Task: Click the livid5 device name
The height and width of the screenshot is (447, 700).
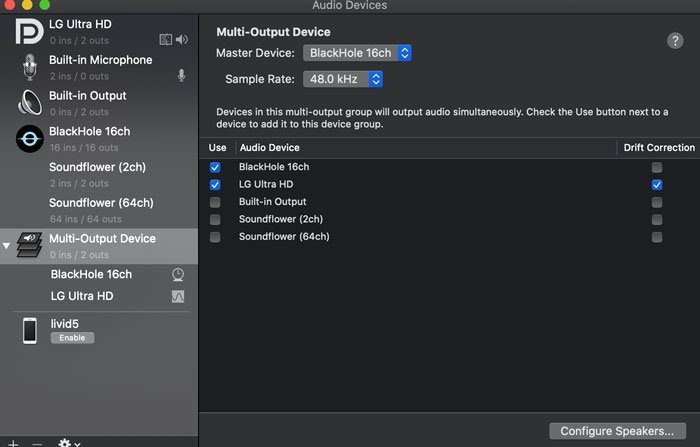Action: (64, 324)
